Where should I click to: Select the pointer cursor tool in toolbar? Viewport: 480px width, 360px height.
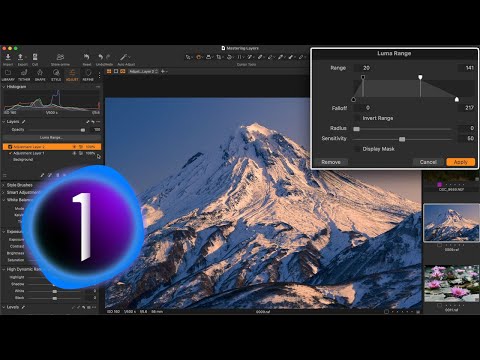[188, 57]
